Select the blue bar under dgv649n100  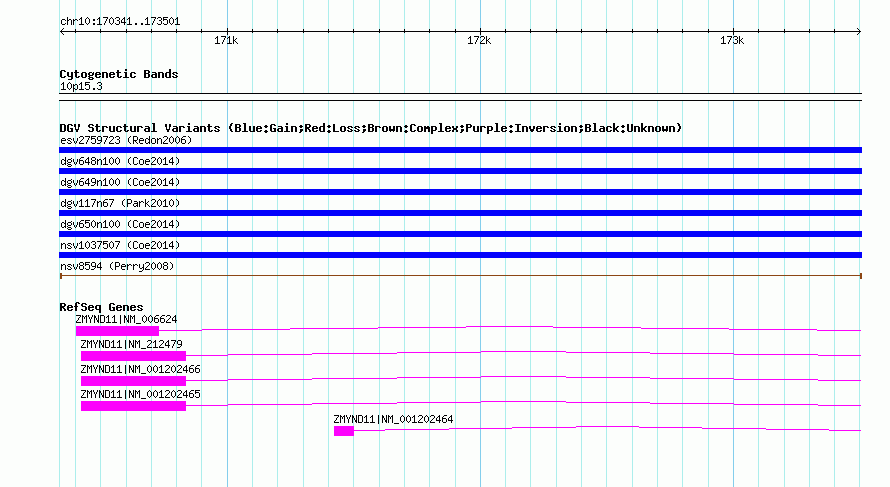click(x=460, y=192)
